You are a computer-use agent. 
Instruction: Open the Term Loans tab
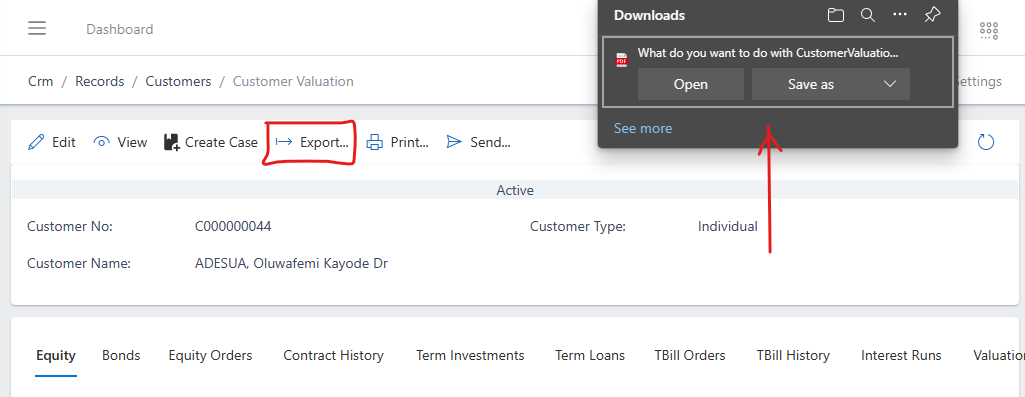(x=590, y=356)
